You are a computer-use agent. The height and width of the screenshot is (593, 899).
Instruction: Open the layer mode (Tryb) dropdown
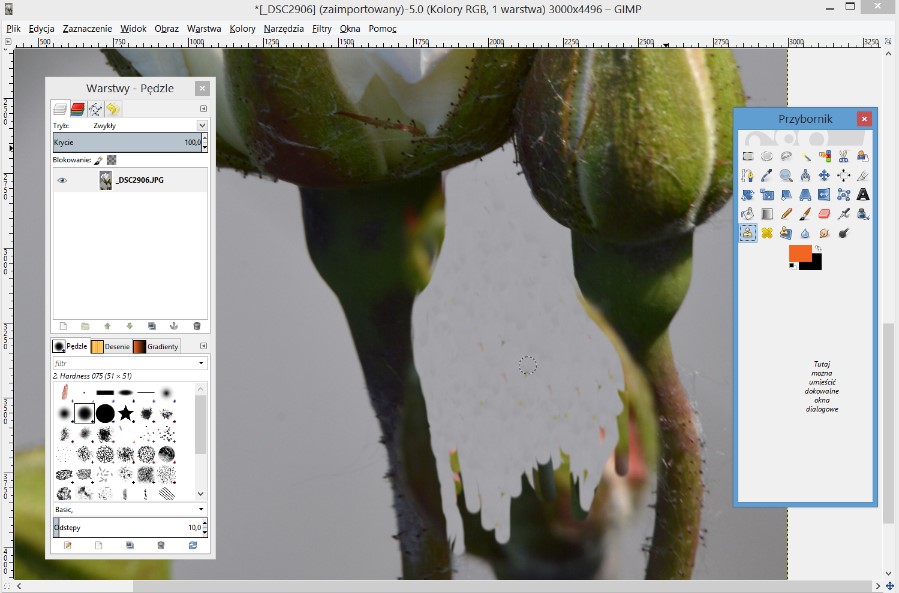202,126
